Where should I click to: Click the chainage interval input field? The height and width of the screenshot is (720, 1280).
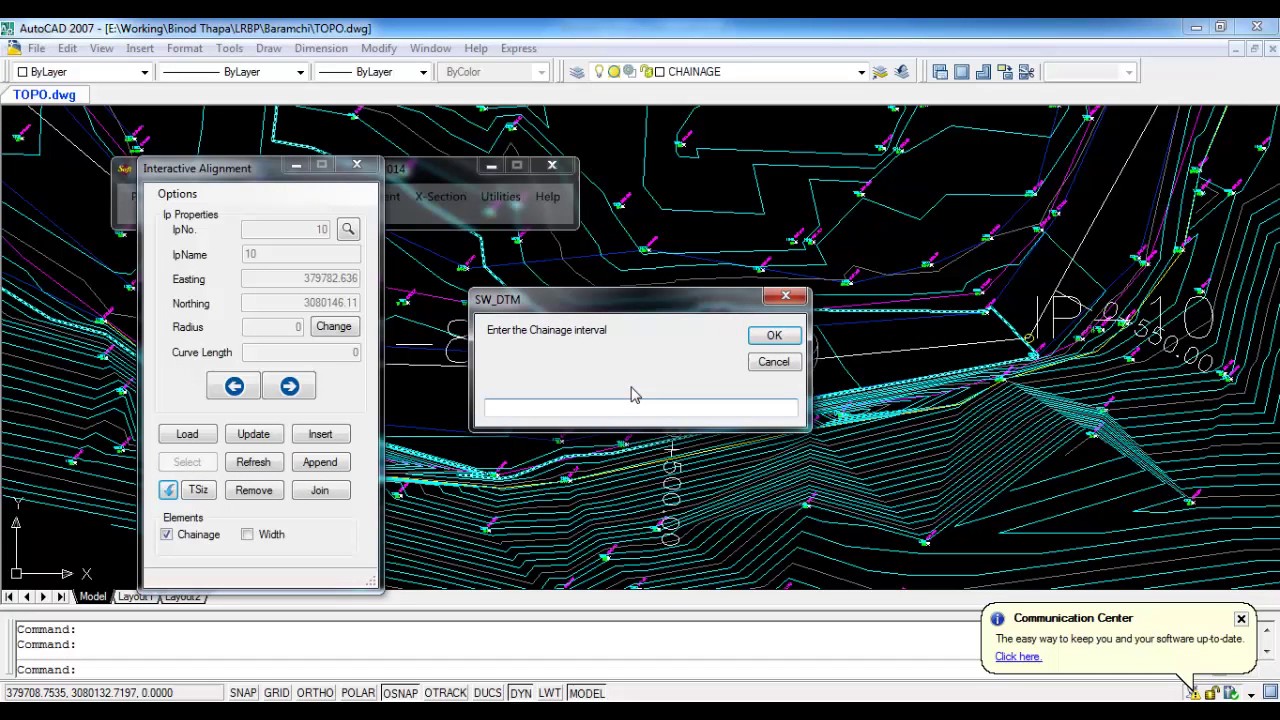(641, 408)
